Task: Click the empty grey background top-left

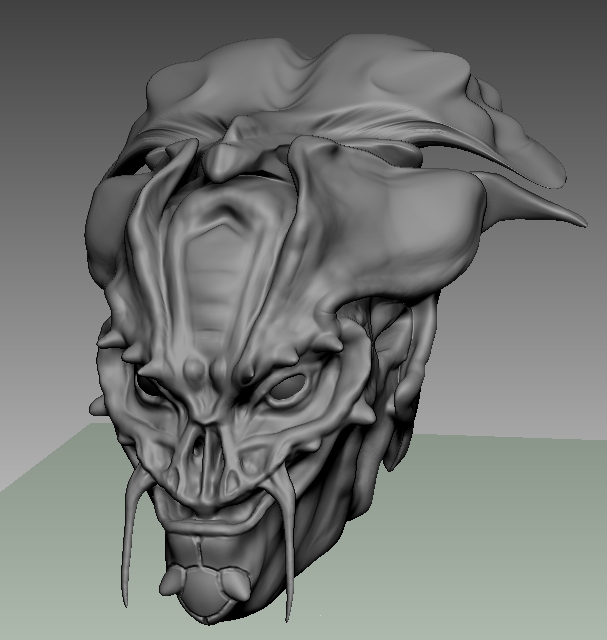Action: click(60, 60)
